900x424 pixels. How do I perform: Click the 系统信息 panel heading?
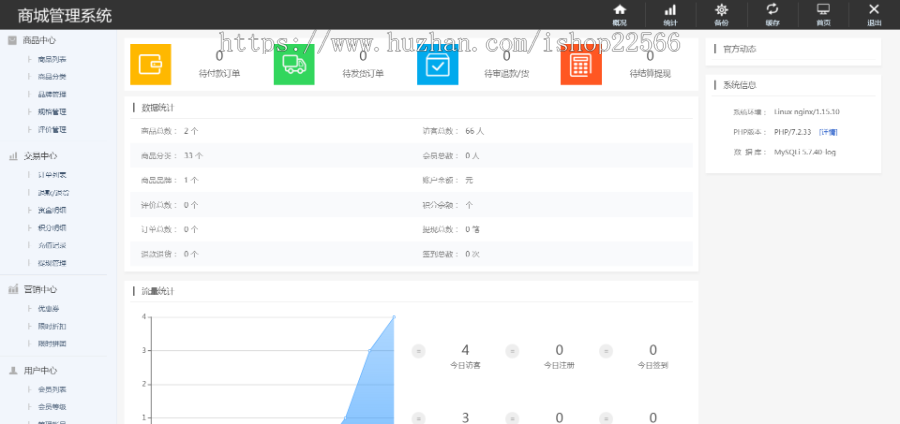pyautogui.click(x=739, y=85)
